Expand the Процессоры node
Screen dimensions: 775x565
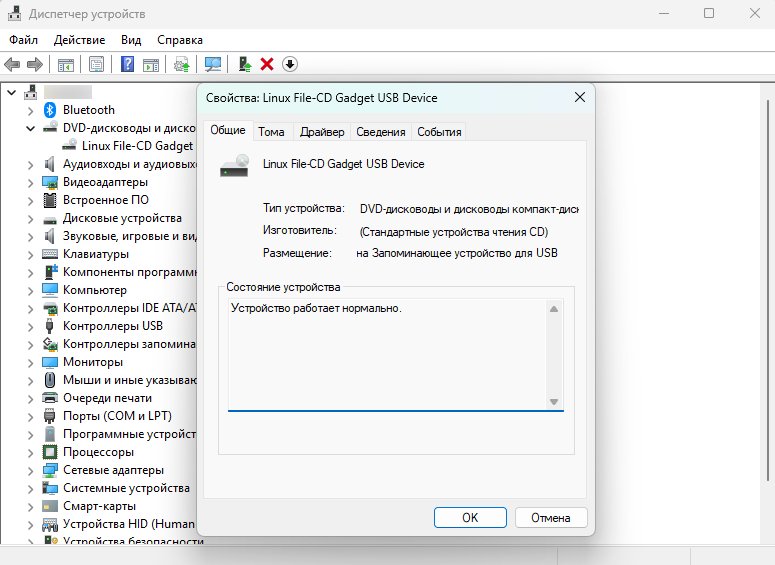[31, 453]
